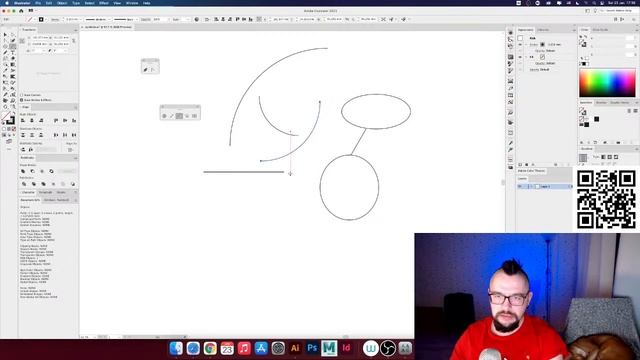Screen dimensions: 640x360
Task: Open Google Chrome from the Dock
Action: click(210, 348)
